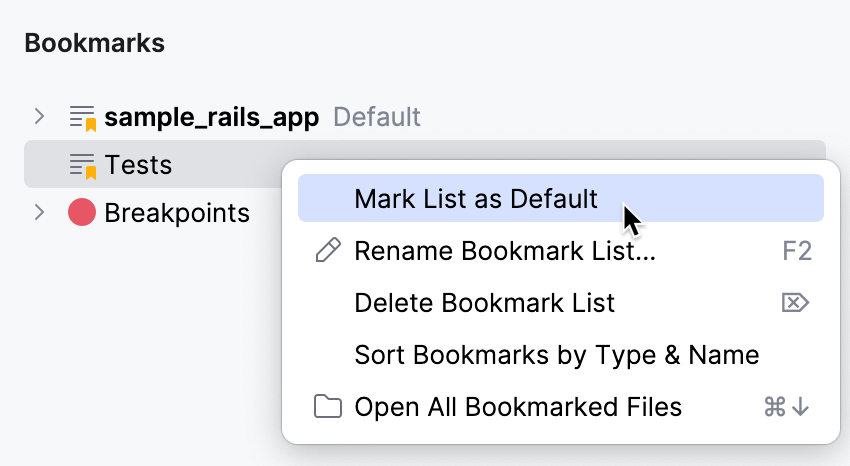Click the Bookmarks panel title
The image size is (850, 466).
coord(94,43)
